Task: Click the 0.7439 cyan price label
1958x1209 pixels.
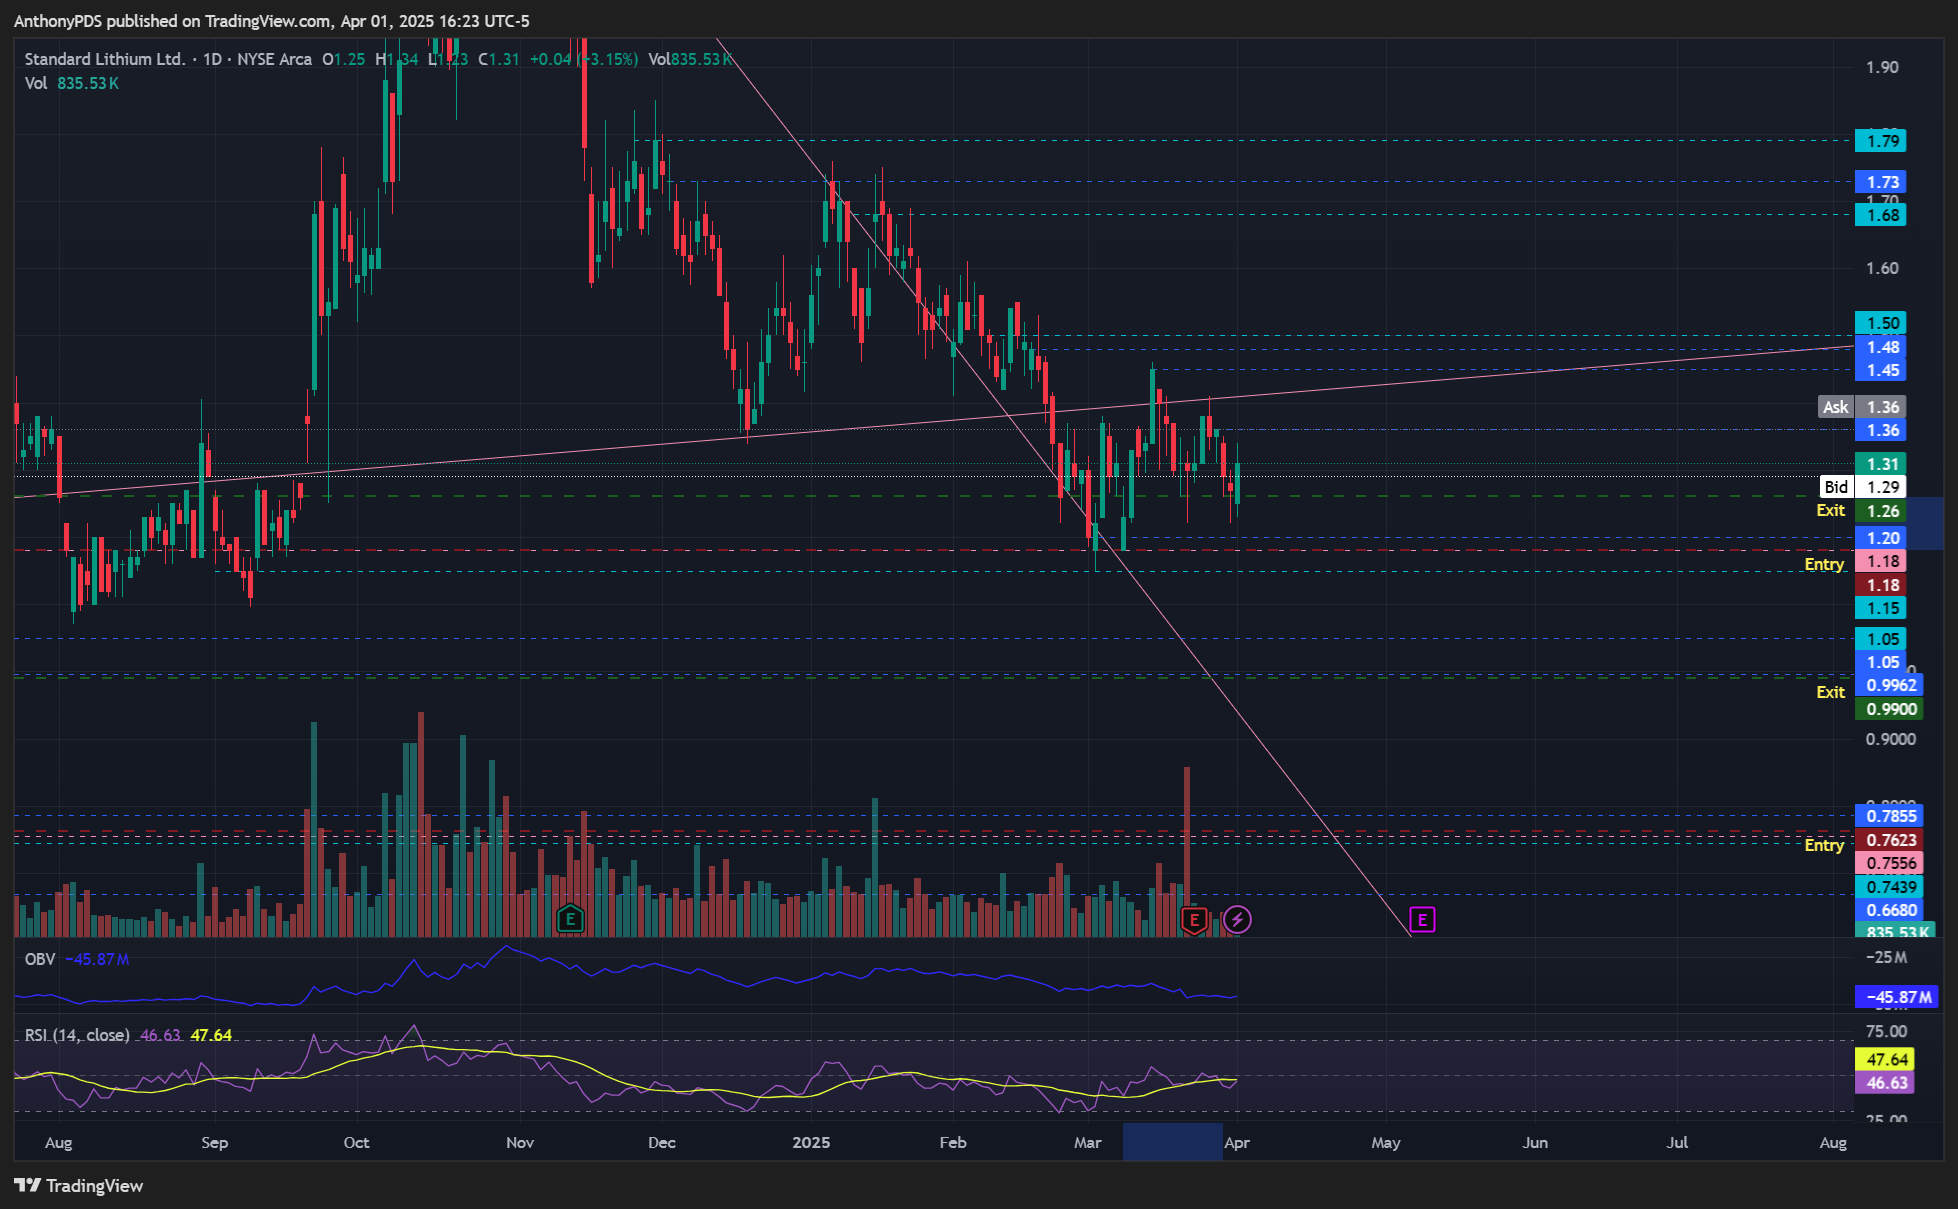Action: (x=1889, y=887)
